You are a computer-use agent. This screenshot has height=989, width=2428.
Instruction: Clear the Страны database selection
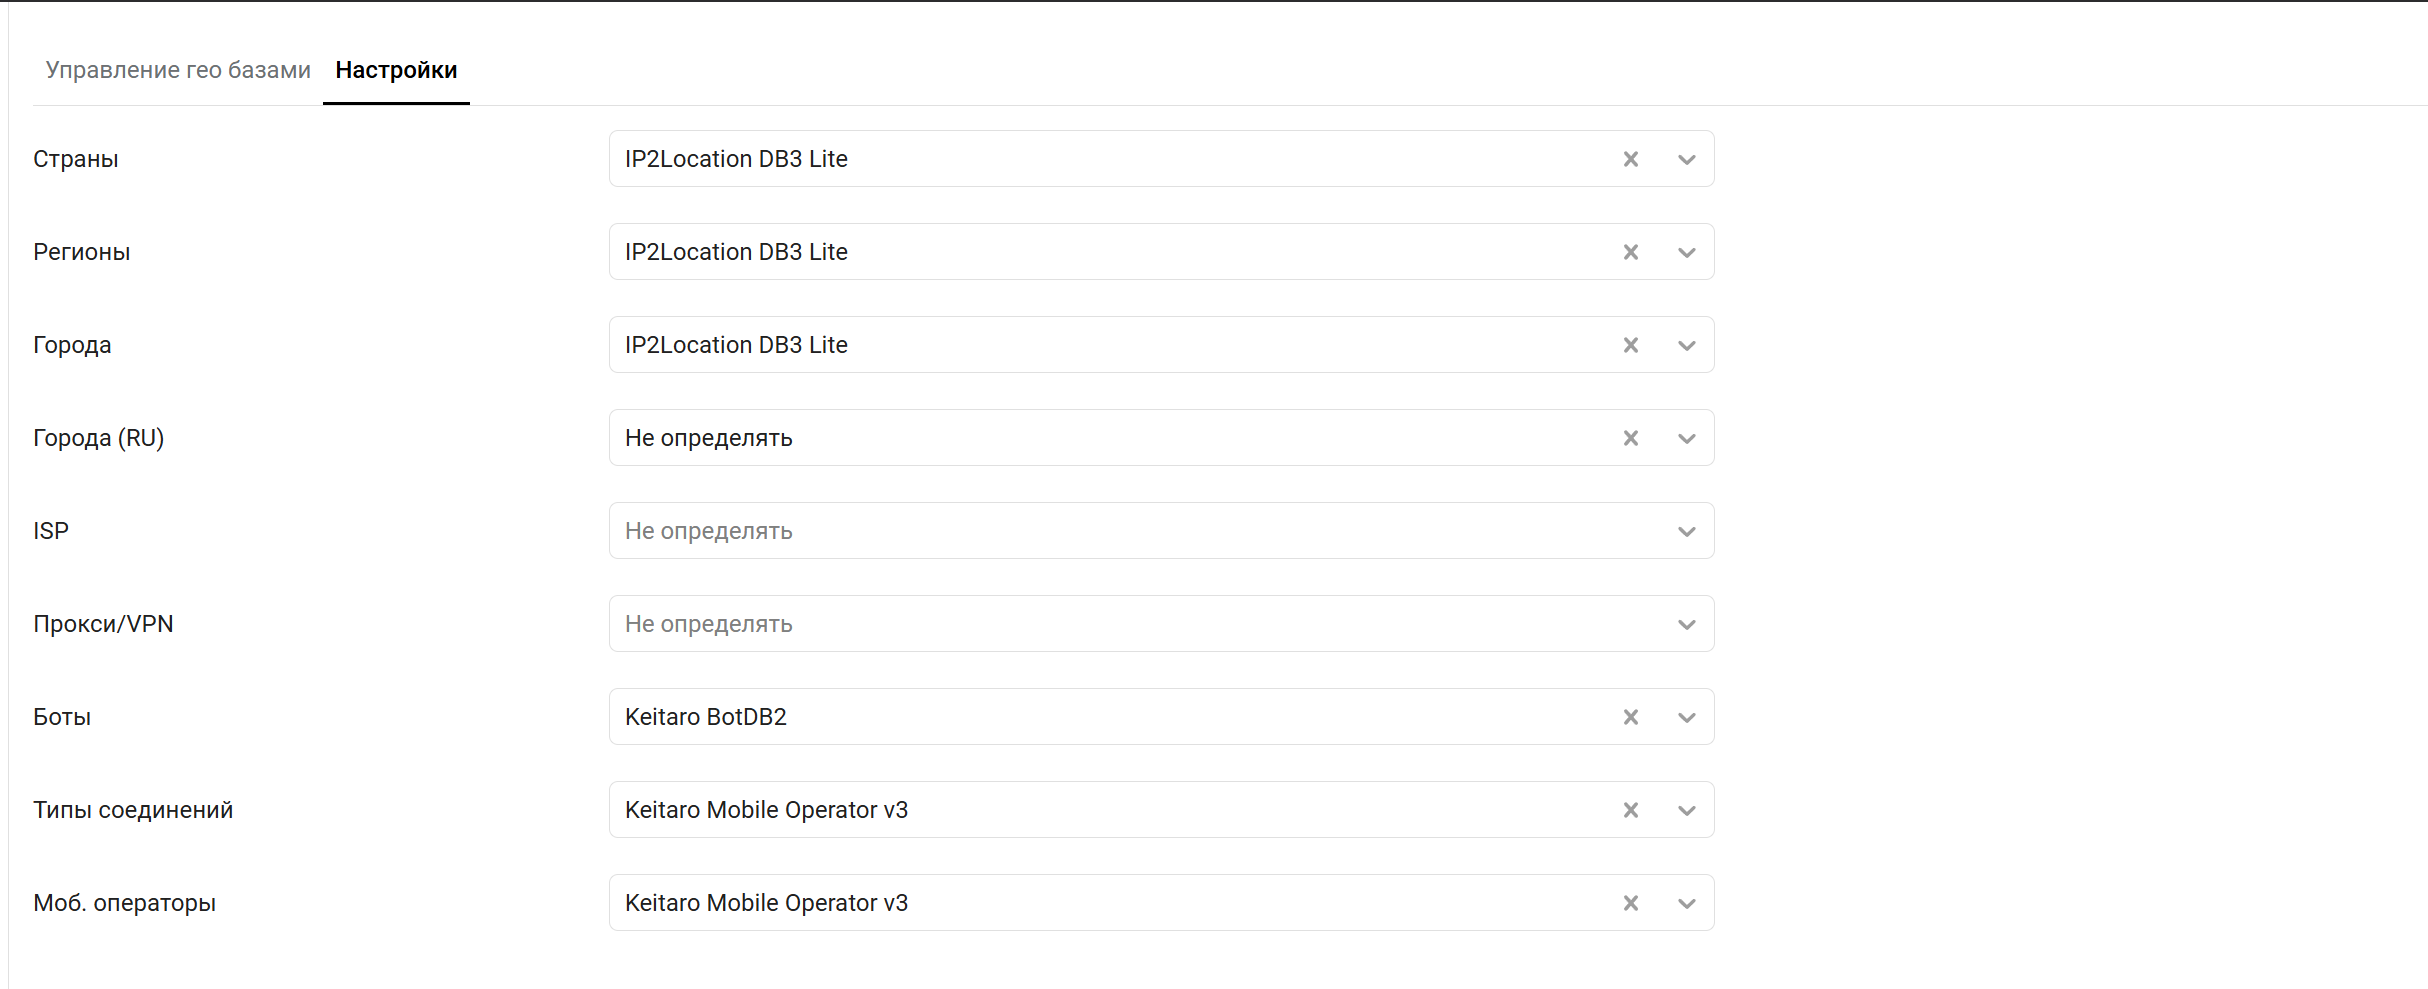tap(1630, 159)
